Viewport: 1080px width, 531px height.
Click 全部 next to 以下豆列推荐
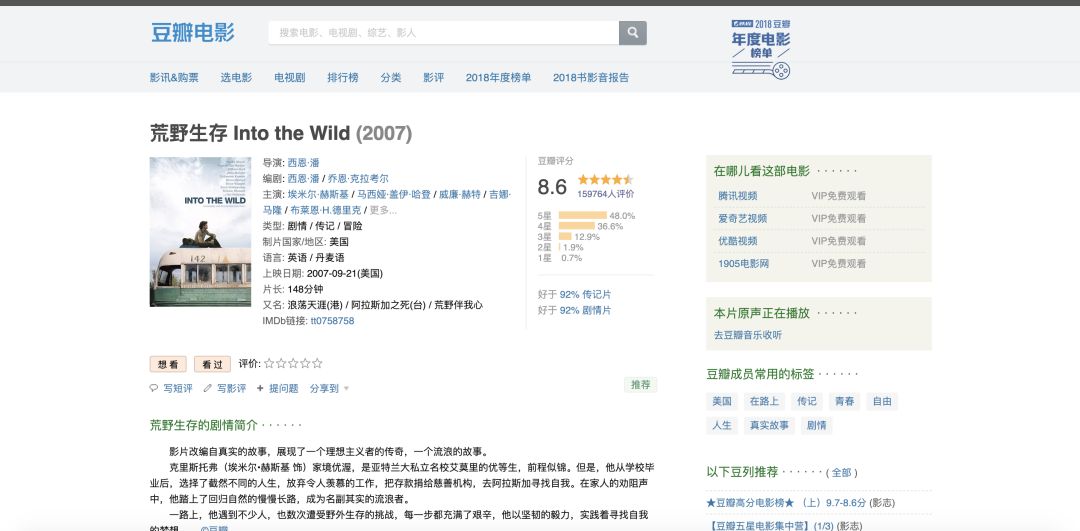841,472
